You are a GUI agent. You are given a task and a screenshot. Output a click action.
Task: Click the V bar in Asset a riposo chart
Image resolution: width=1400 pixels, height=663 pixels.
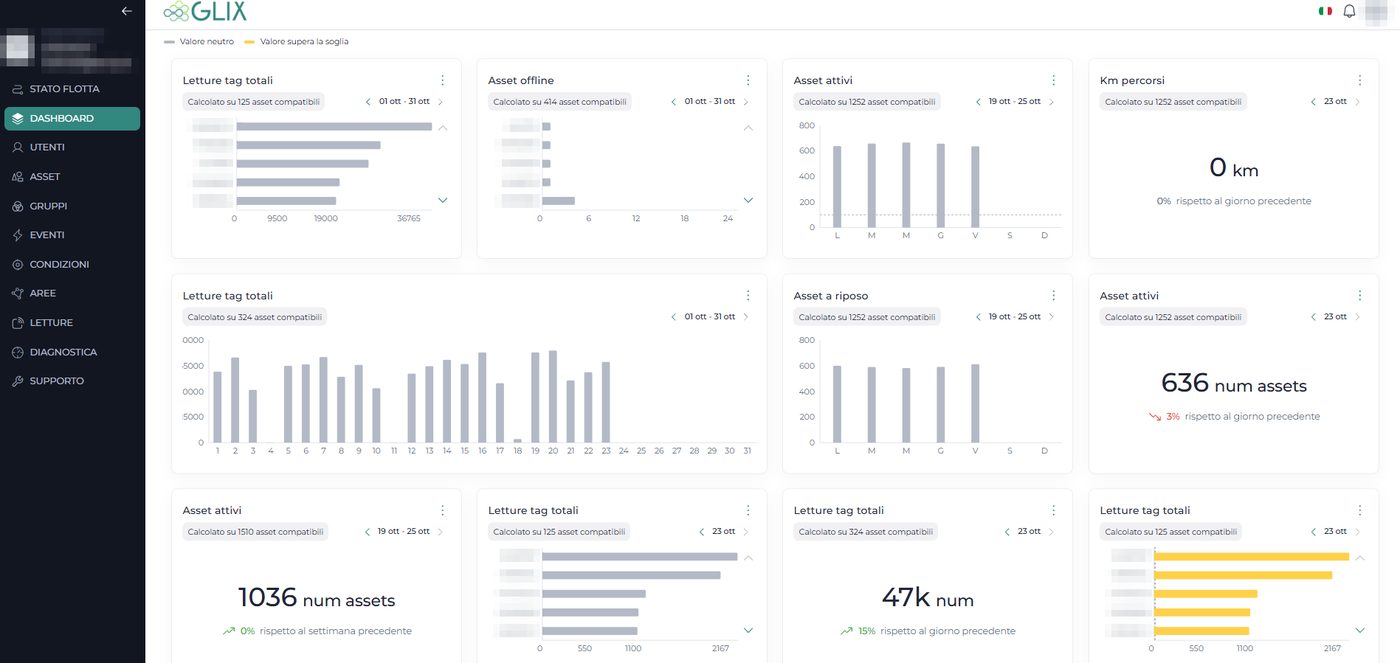click(975, 403)
